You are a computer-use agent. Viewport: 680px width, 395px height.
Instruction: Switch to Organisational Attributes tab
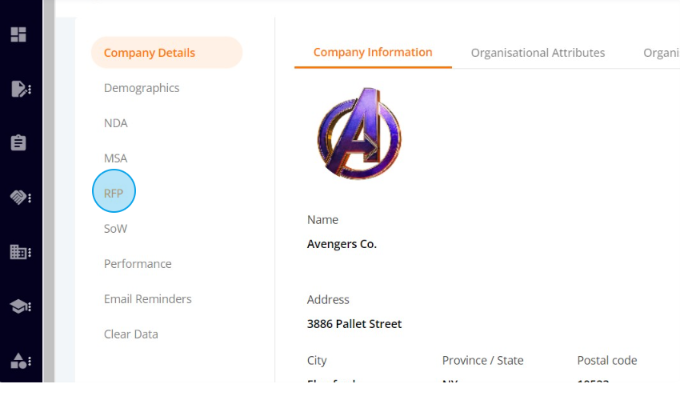coord(538,53)
